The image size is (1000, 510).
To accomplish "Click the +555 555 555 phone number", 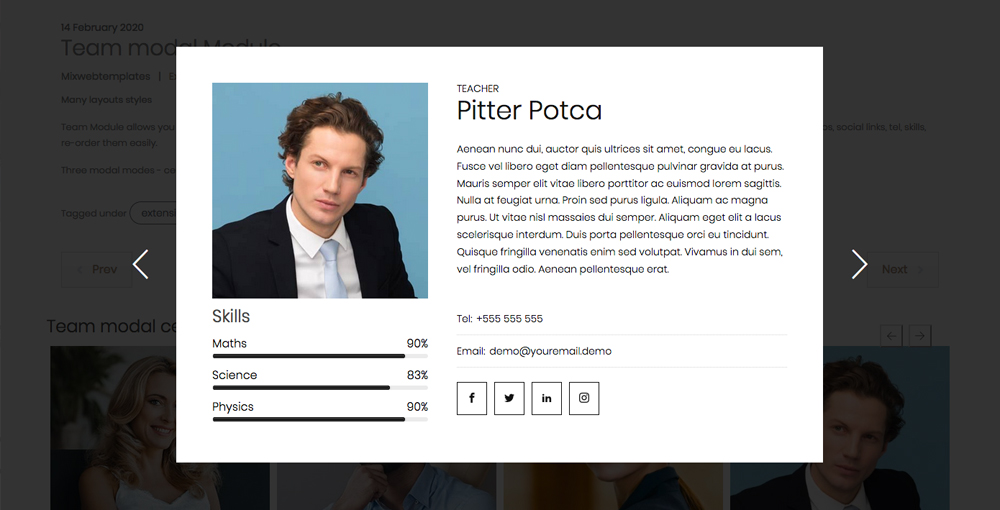I will click(x=509, y=319).
